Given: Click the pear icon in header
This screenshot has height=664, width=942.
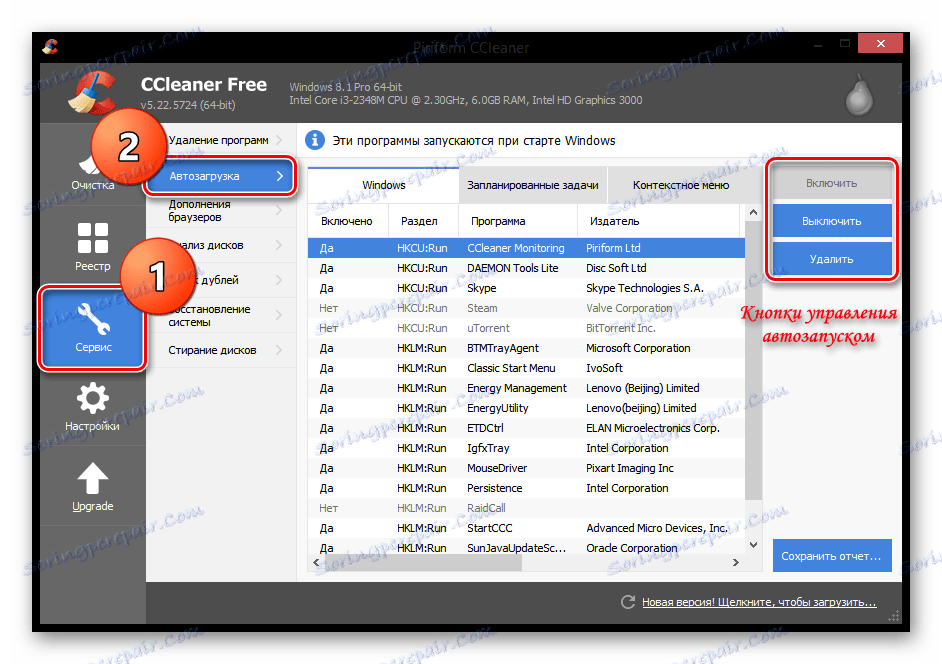Looking at the screenshot, I should 860,95.
